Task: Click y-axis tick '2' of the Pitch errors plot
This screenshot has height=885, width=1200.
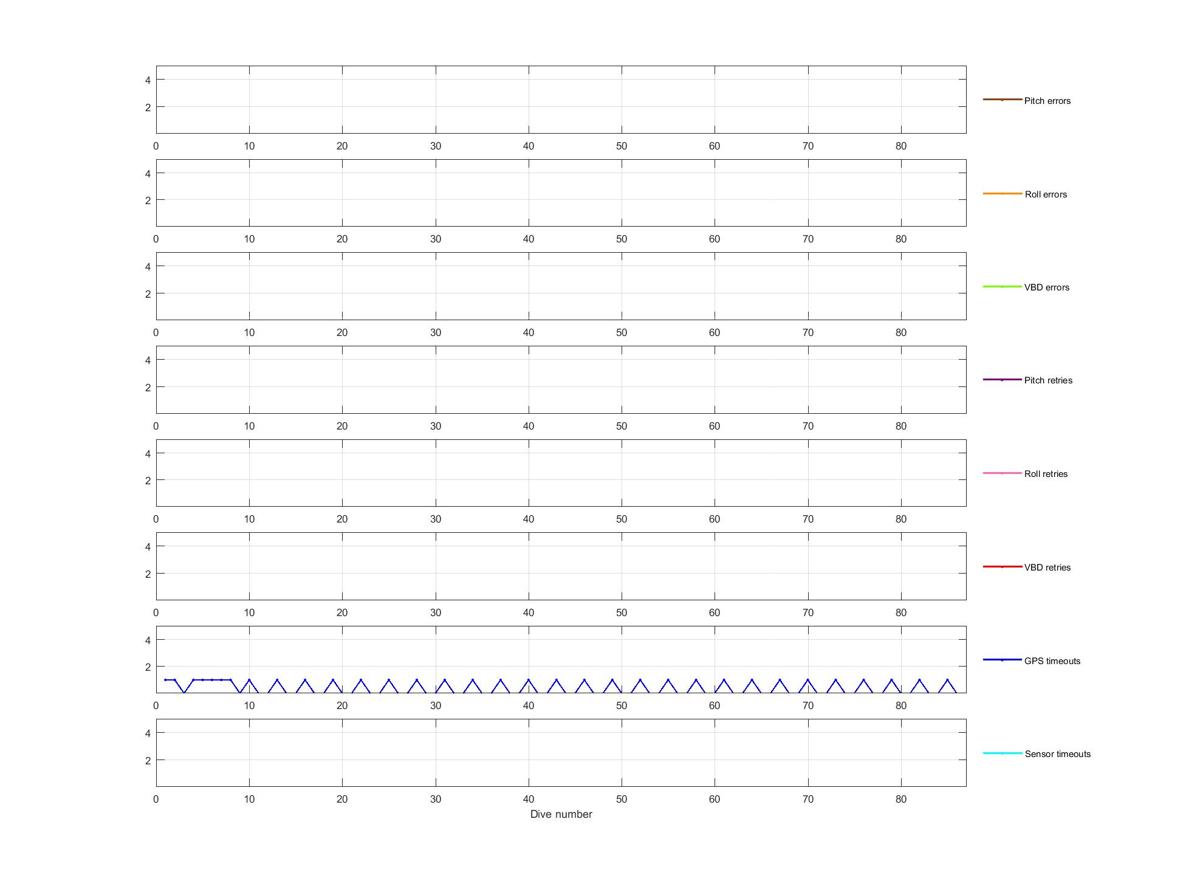Action: (147, 107)
